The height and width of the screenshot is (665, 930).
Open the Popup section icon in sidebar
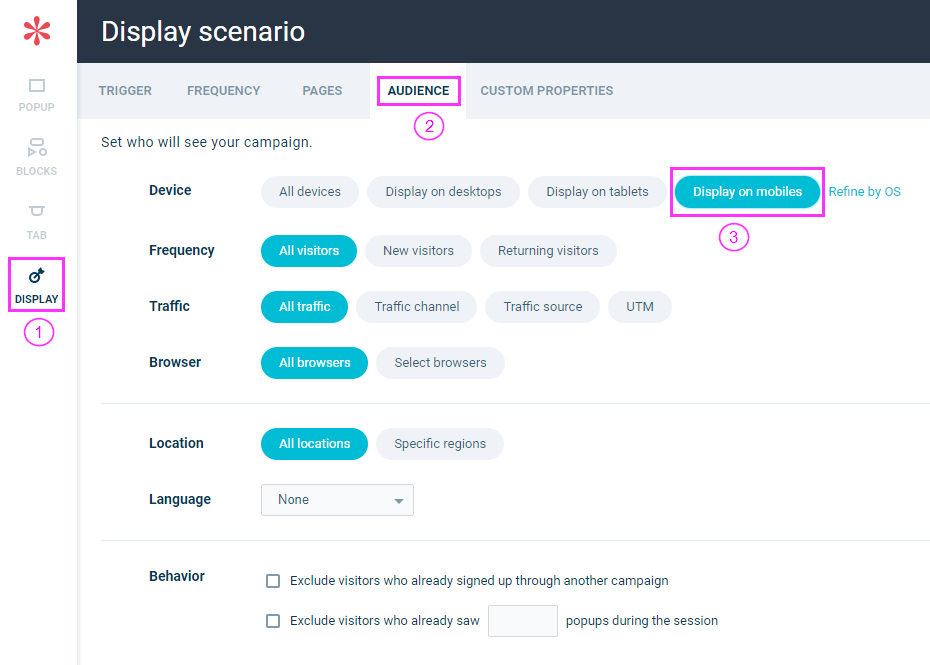pyautogui.click(x=37, y=86)
